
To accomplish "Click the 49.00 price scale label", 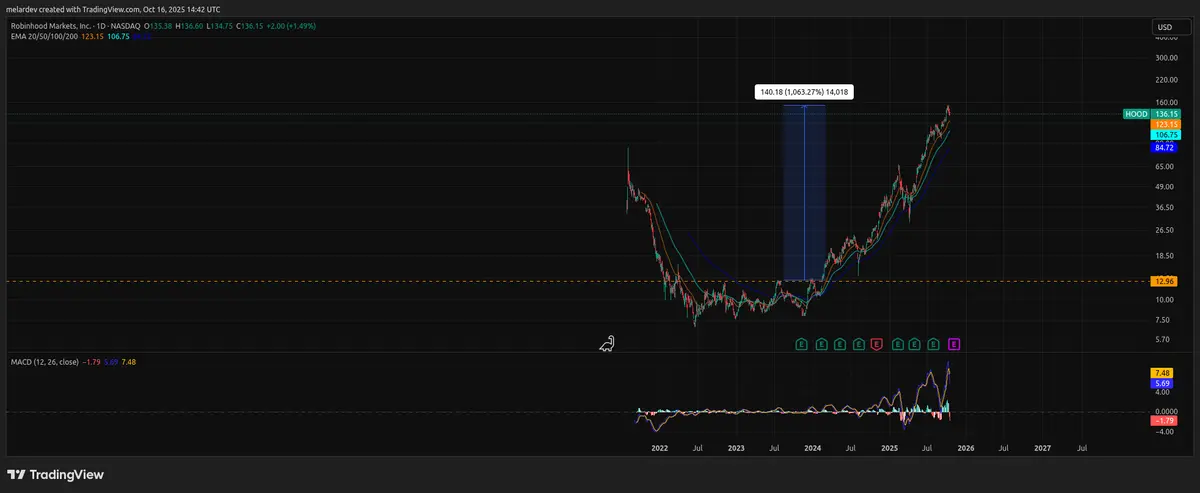I will coord(1163,187).
